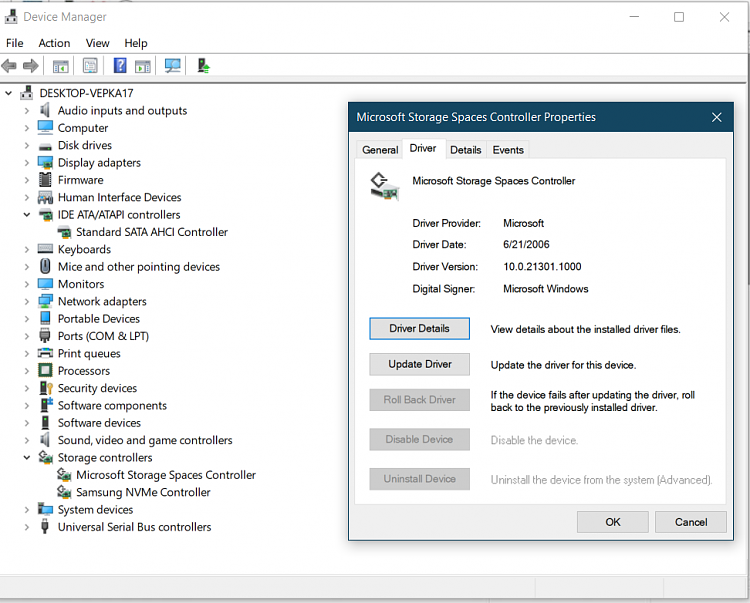Expand the Display adapters category

(27, 163)
